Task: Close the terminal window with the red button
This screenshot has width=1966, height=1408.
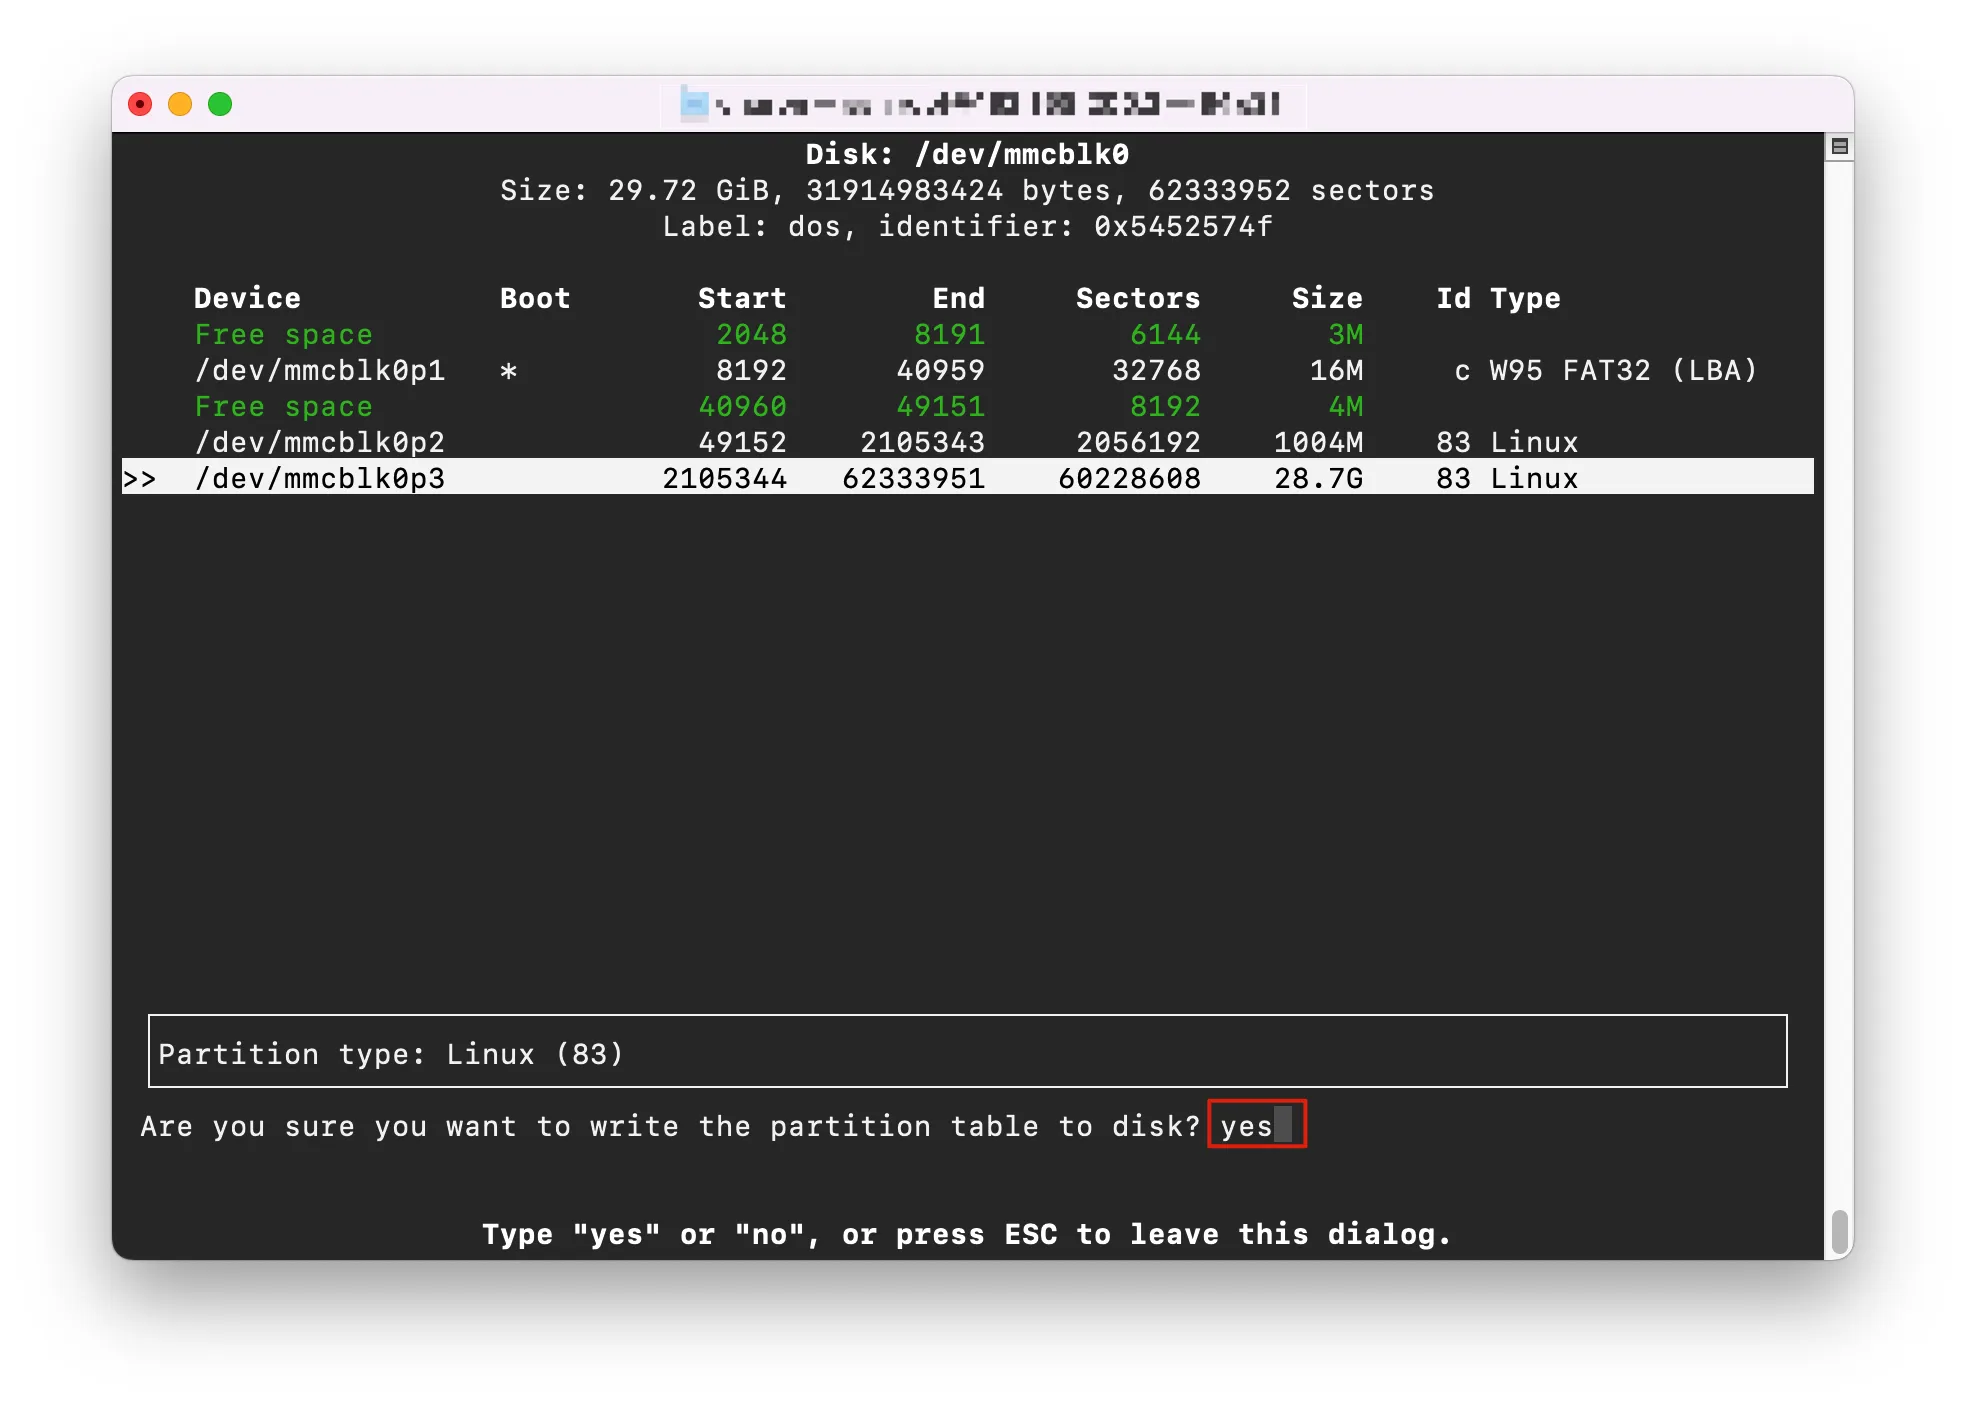Action: point(140,104)
